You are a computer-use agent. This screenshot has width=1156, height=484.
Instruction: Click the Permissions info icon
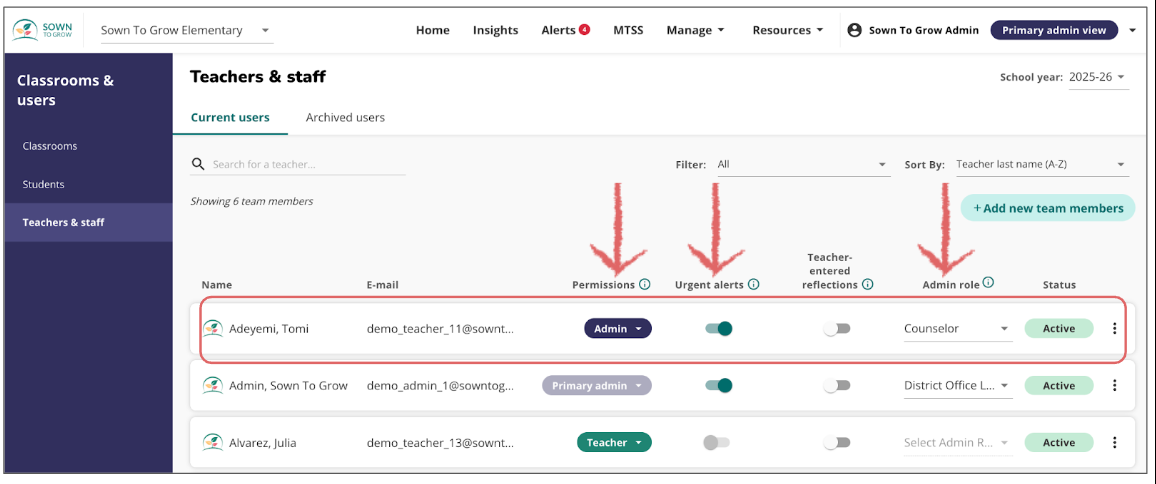[x=645, y=285]
